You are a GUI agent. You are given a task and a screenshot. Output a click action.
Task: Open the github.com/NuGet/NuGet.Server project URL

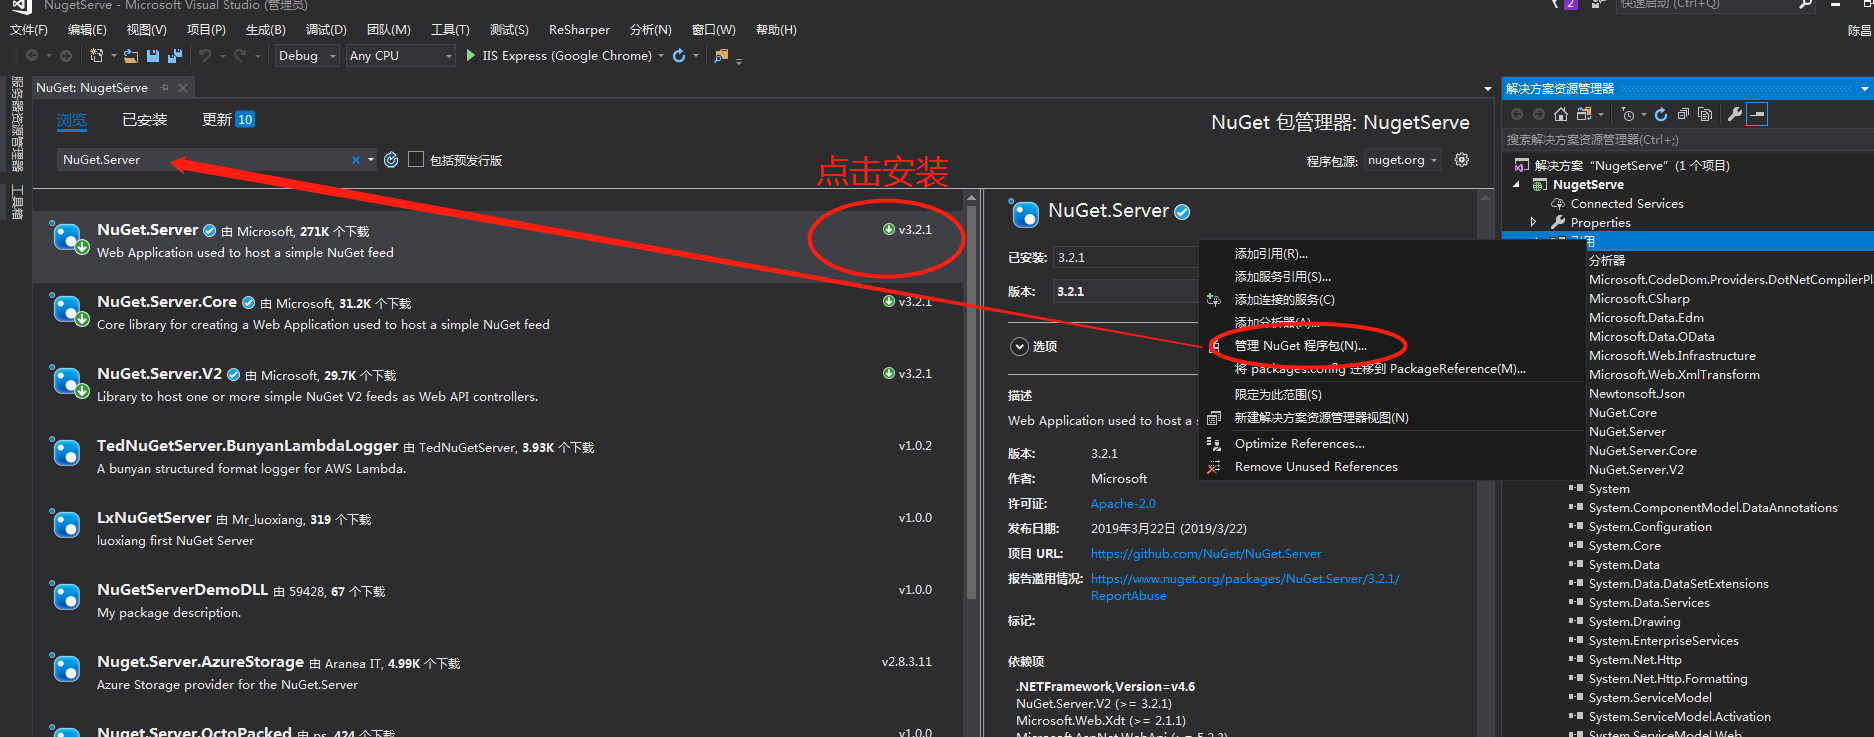(x=1206, y=554)
